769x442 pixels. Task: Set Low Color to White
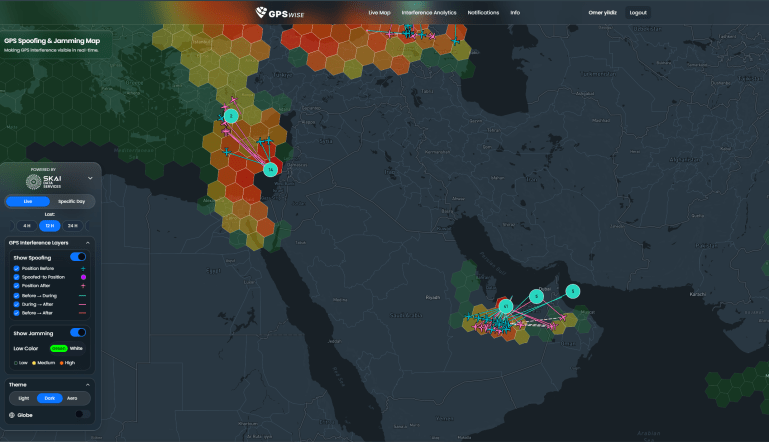76,348
